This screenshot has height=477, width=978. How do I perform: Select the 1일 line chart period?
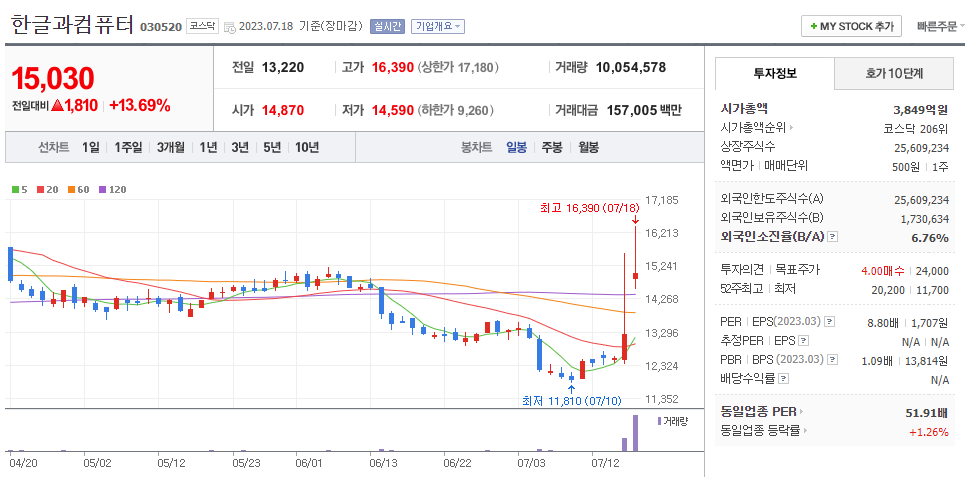click(x=90, y=148)
